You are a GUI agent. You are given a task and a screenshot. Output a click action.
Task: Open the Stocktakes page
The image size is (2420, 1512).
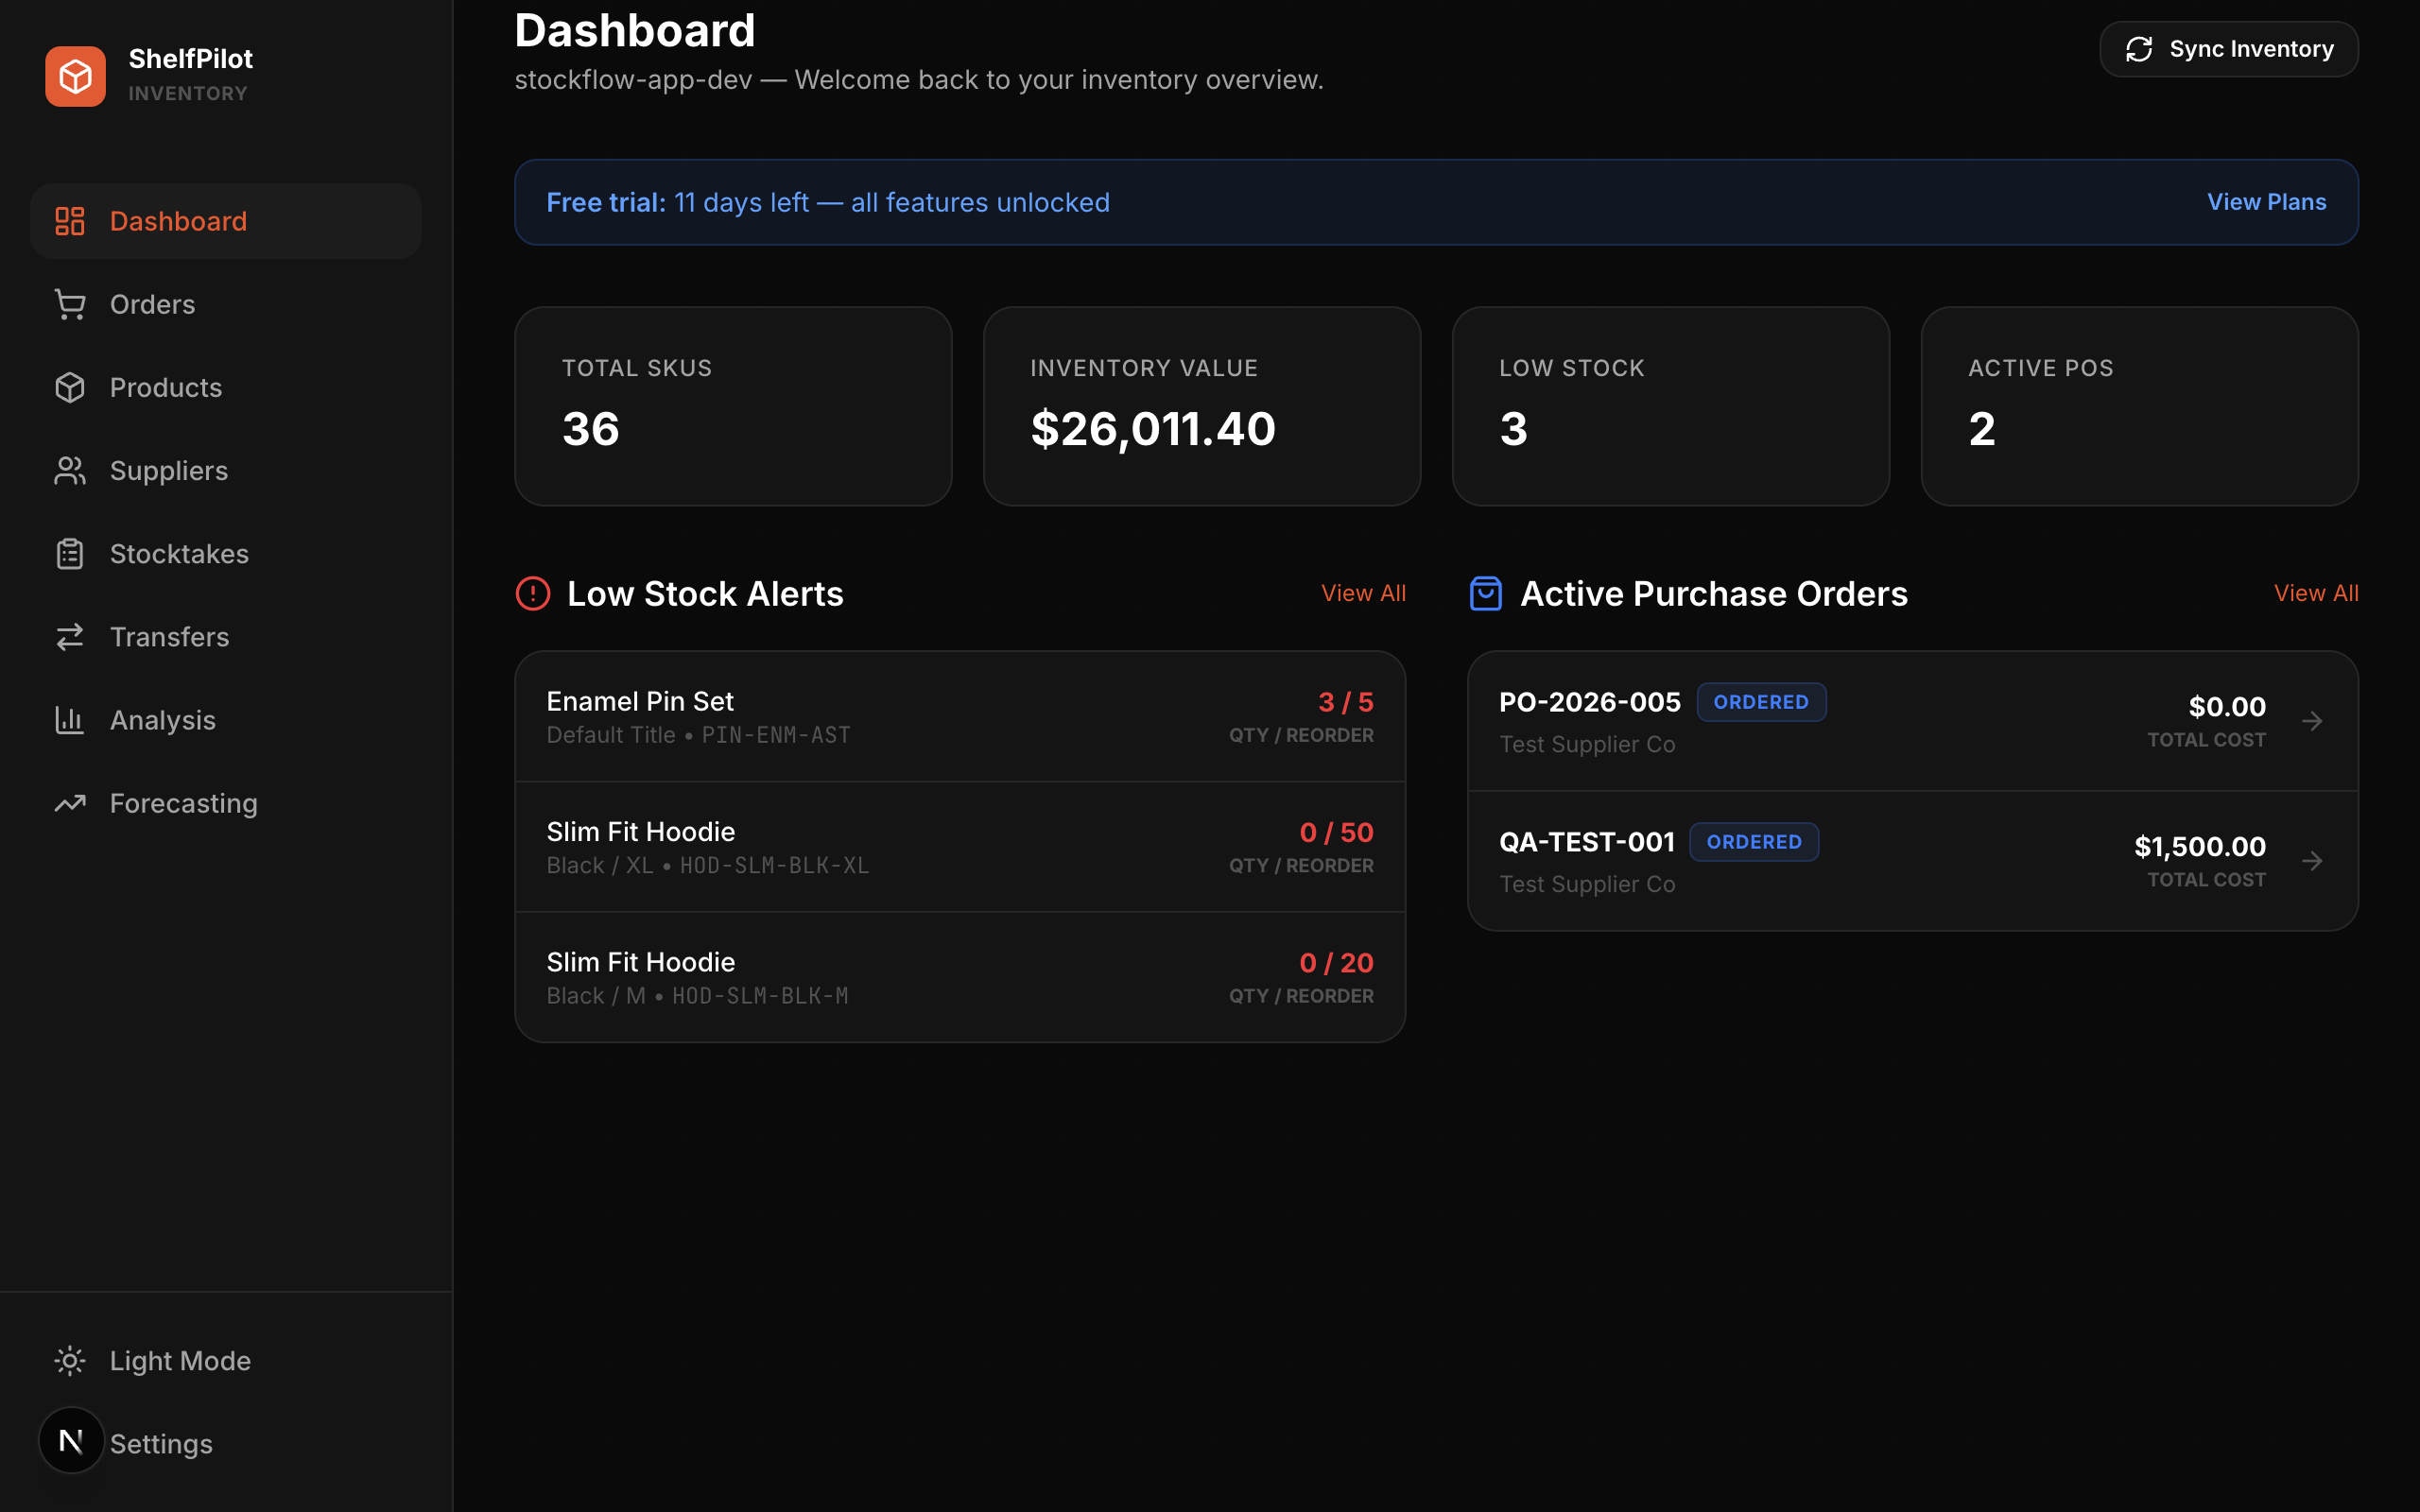[226, 553]
